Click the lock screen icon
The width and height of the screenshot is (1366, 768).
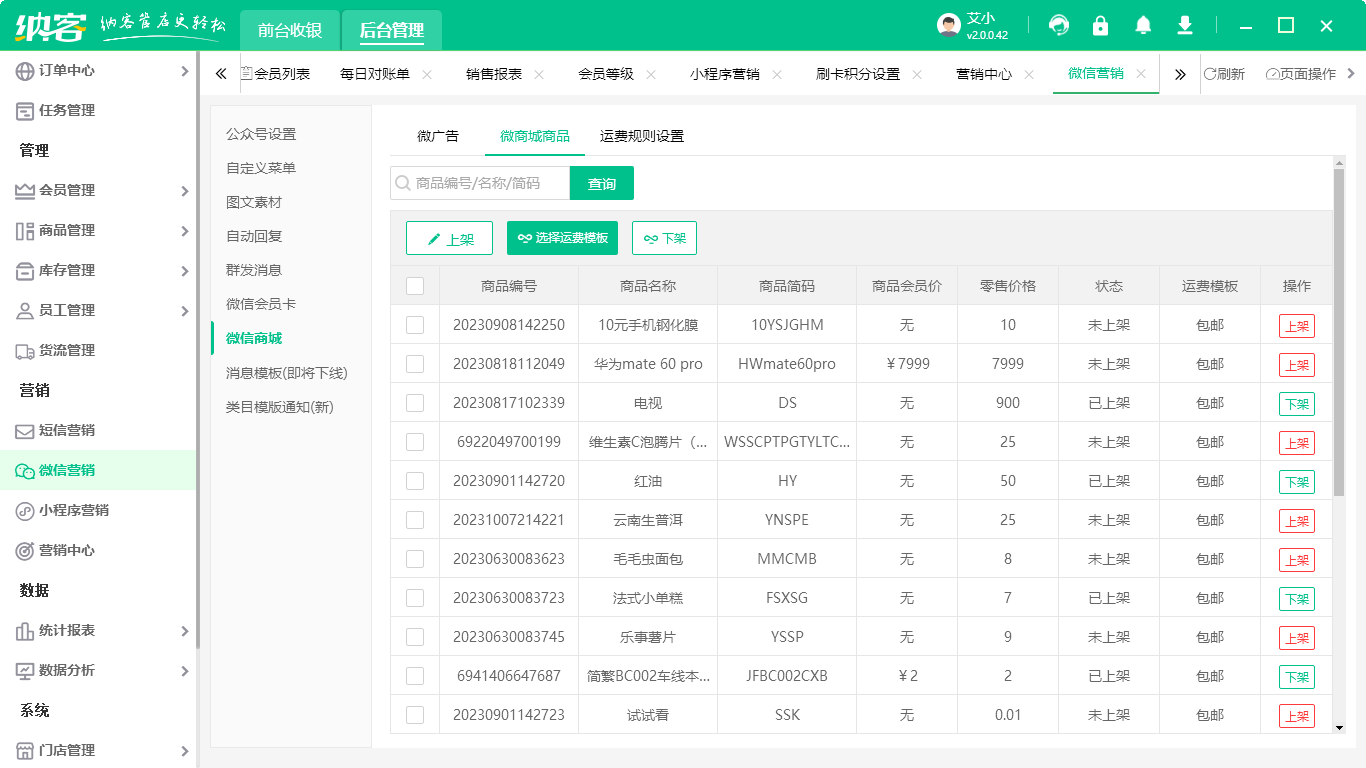pyautogui.click(x=1100, y=24)
